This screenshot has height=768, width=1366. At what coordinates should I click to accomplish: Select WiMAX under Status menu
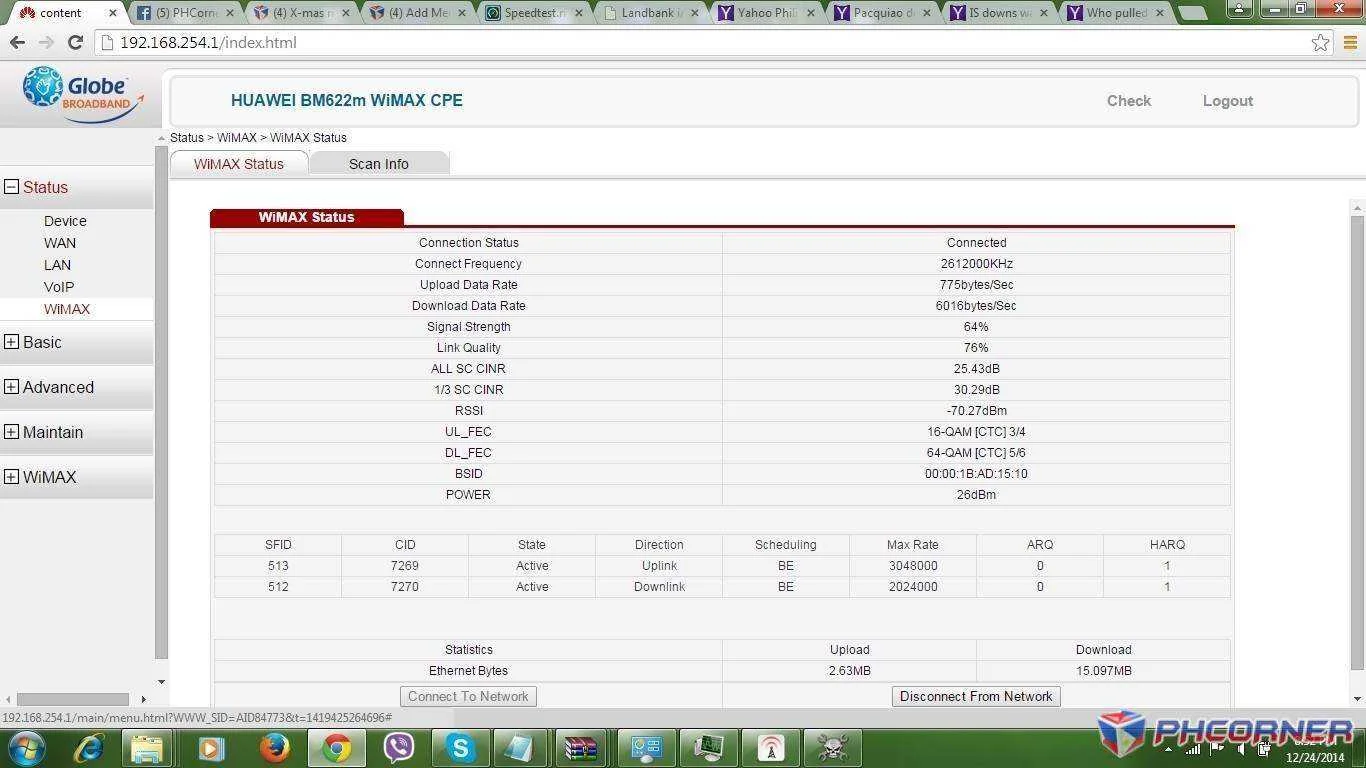click(67, 309)
